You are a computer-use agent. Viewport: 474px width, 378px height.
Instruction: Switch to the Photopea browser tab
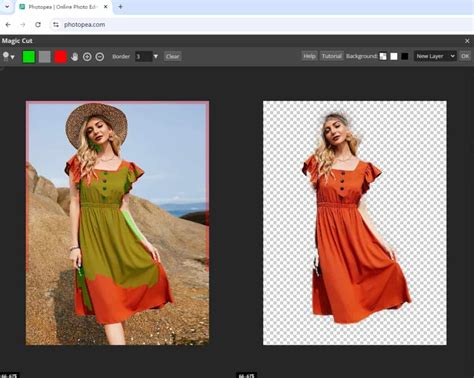[63, 7]
